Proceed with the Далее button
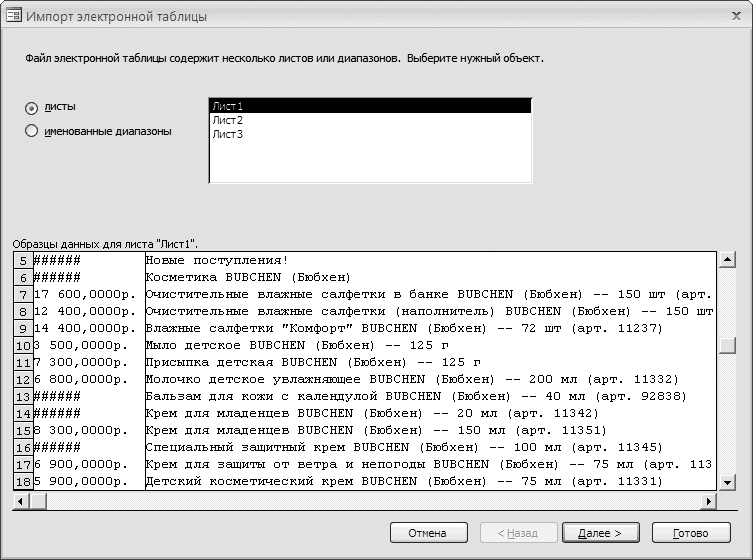753x560 pixels. tap(601, 533)
